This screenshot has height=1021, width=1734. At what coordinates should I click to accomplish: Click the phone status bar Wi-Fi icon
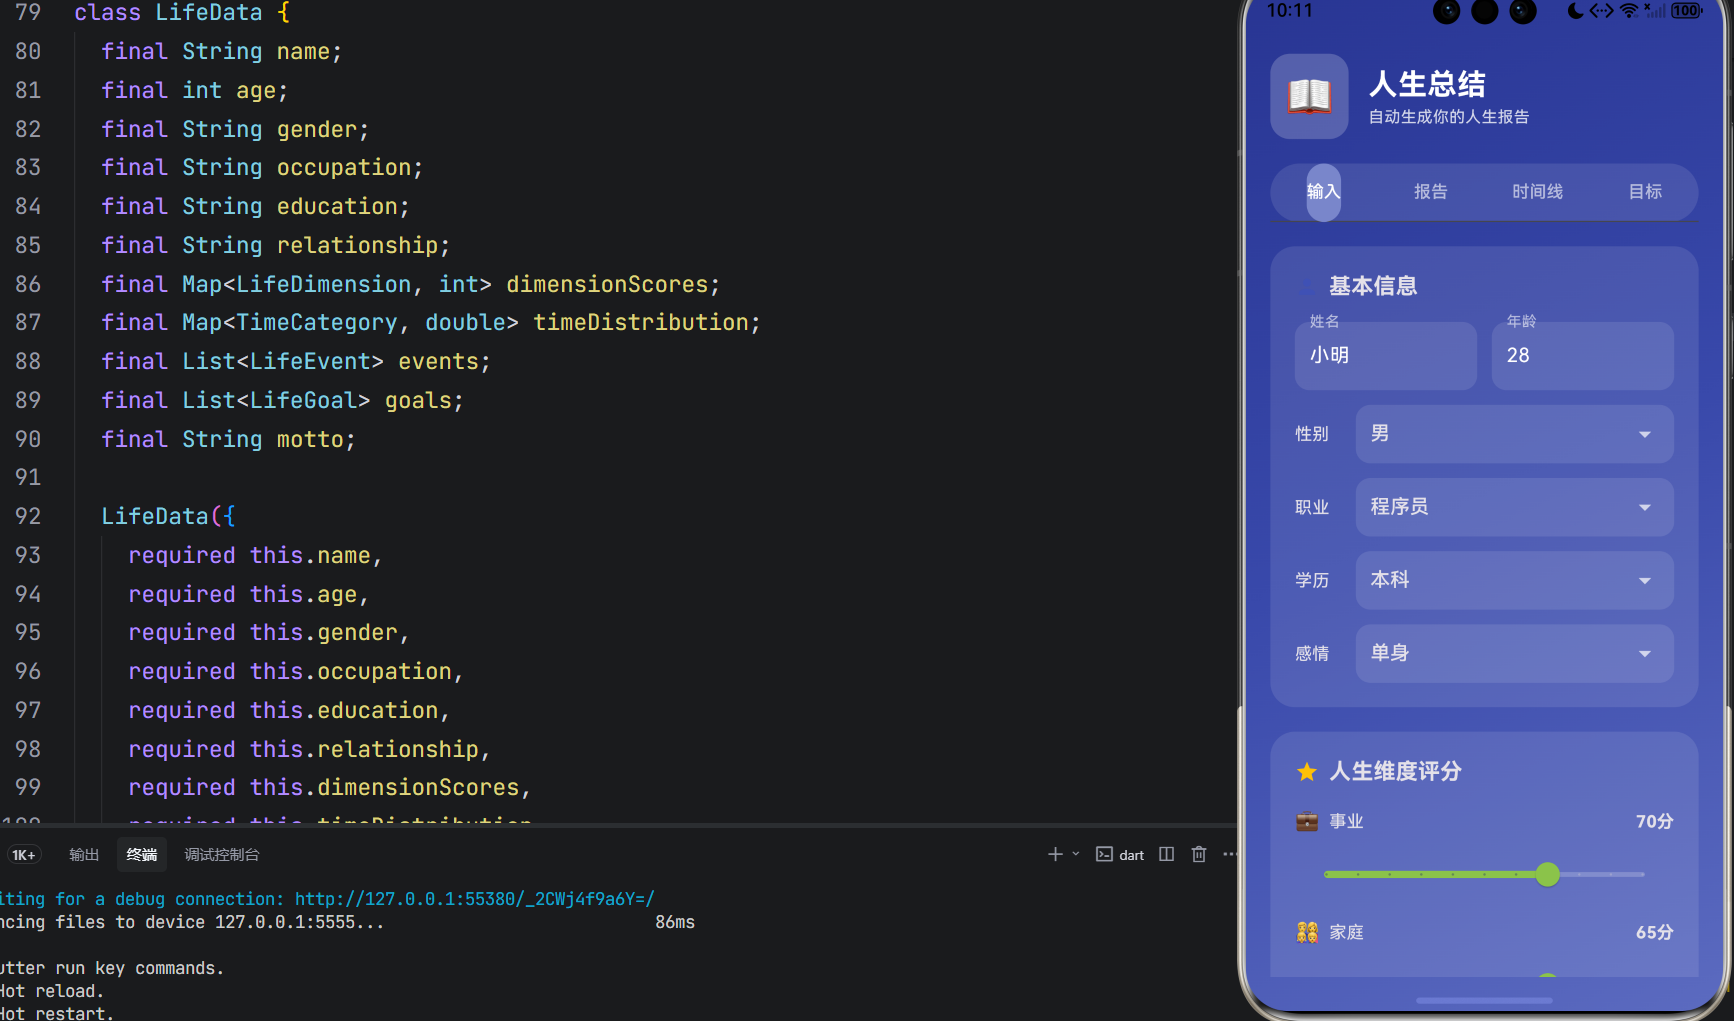coord(1629,11)
